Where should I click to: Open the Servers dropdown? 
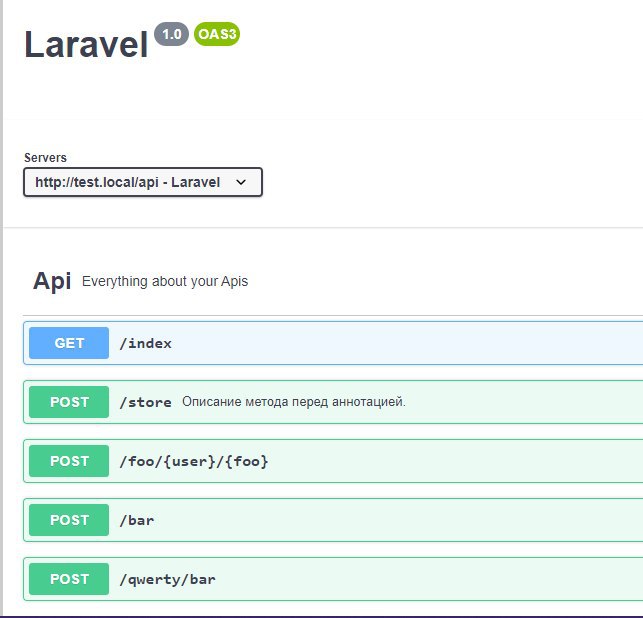pyautogui.click(x=143, y=182)
